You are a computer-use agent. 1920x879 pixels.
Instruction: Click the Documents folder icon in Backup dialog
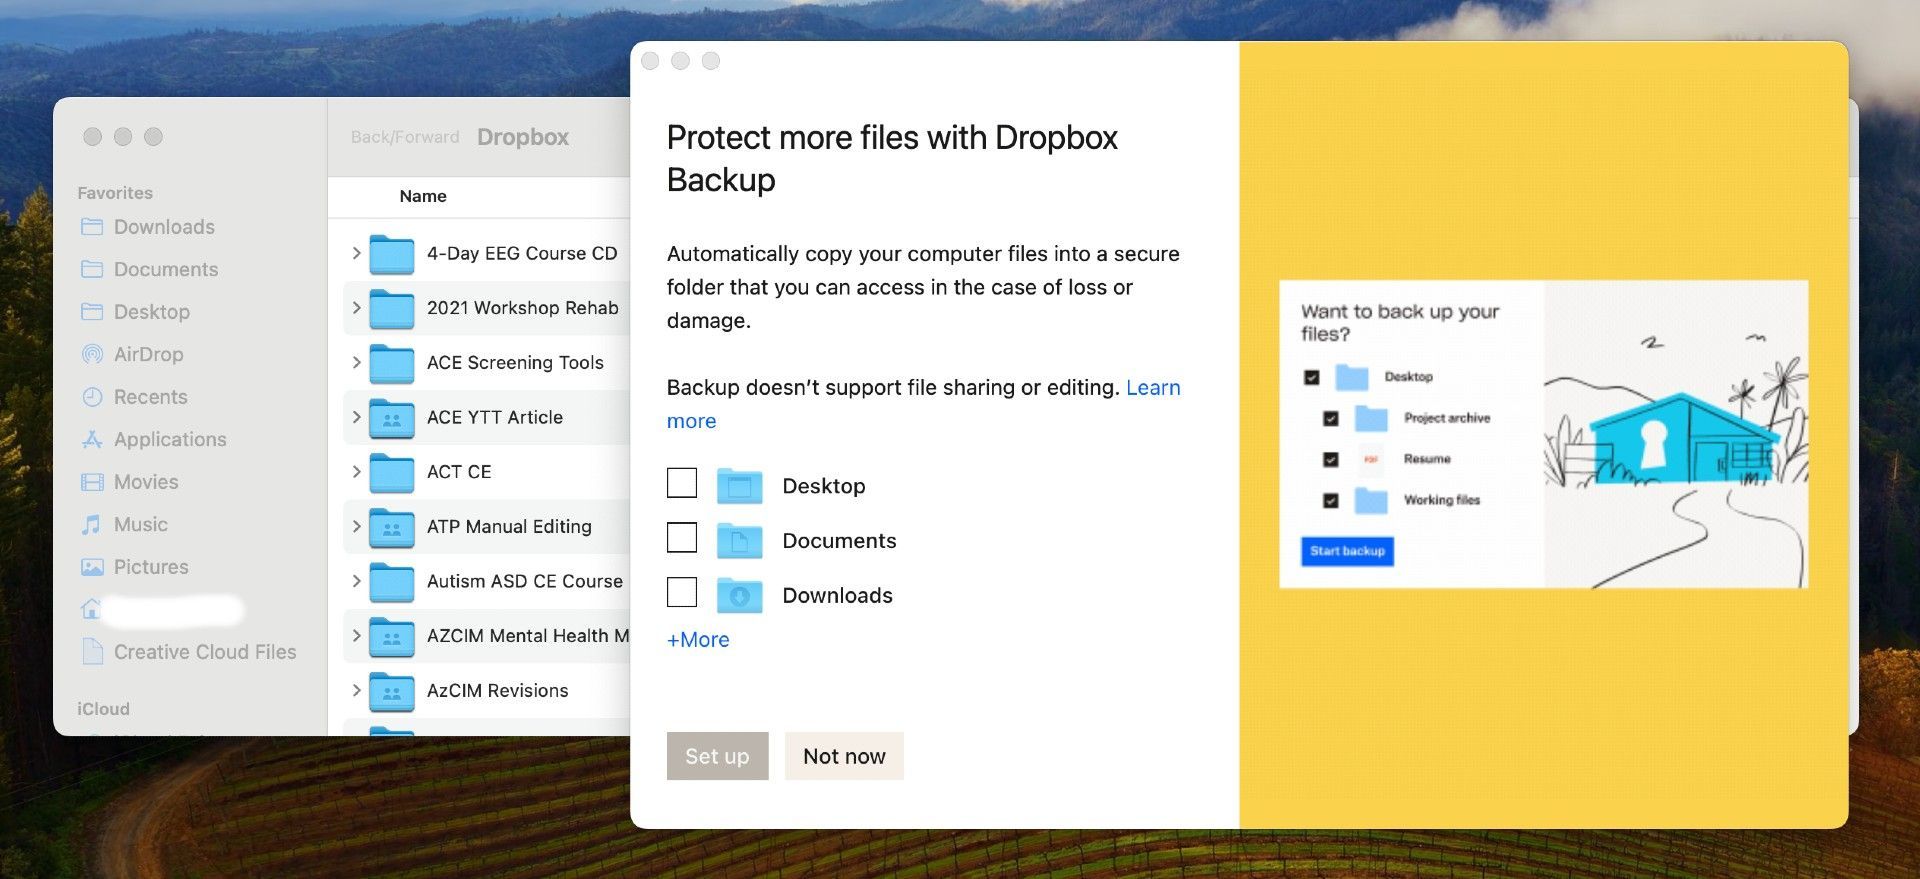[740, 540]
